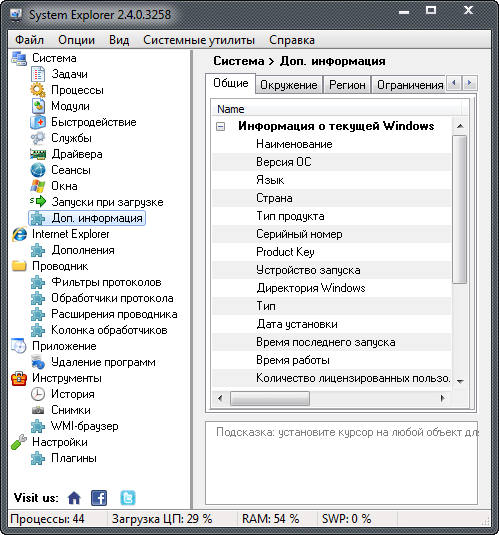499x535 pixels.
Task: Click the horizontal scrollbar left arrow
Action: tap(220, 398)
